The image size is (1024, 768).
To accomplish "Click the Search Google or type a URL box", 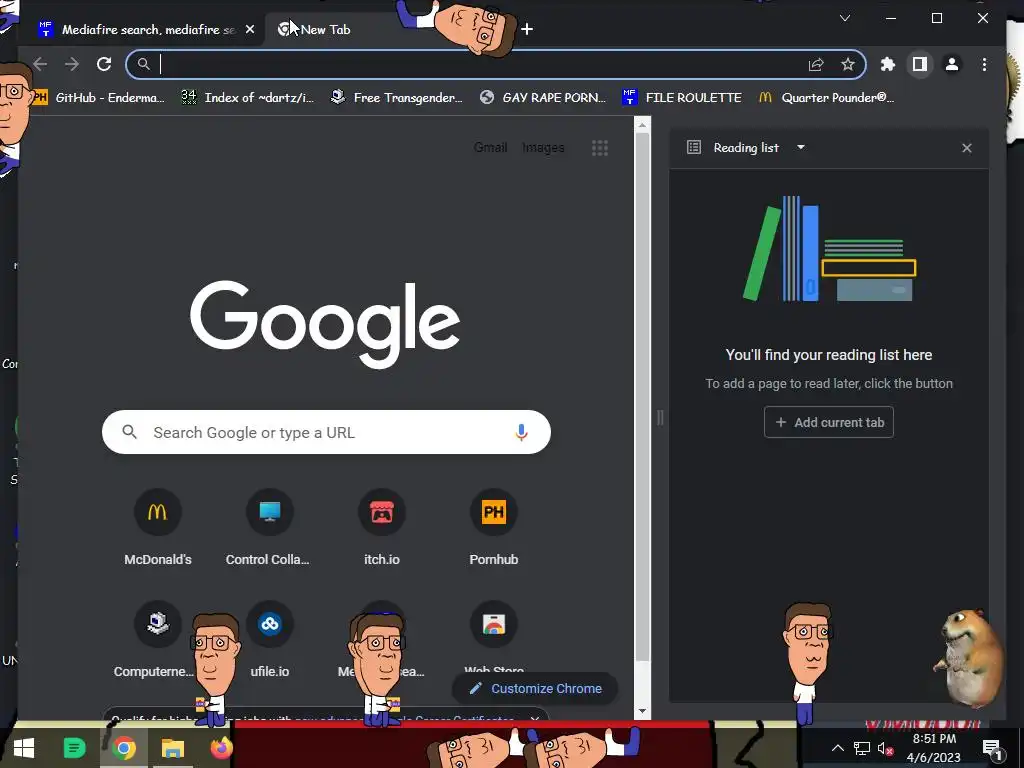I will (327, 432).
